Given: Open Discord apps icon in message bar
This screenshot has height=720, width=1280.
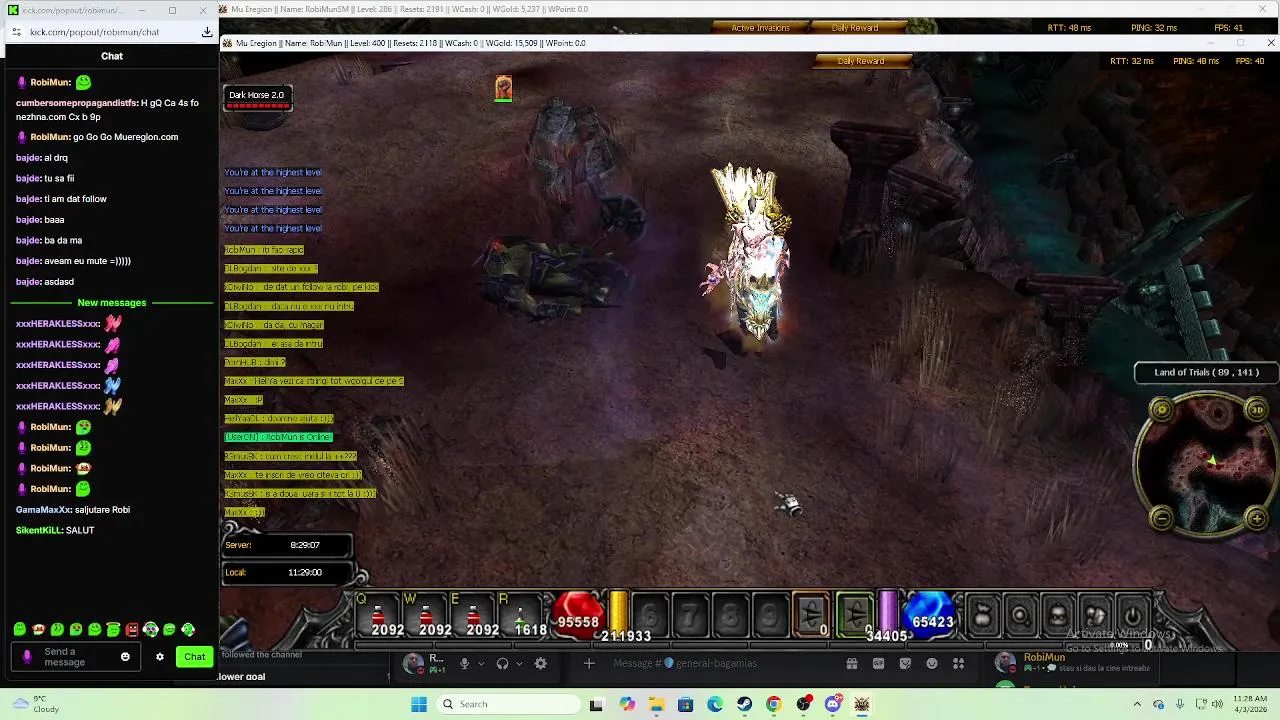Looking at the screenshot, I should [x=958, y=663].
